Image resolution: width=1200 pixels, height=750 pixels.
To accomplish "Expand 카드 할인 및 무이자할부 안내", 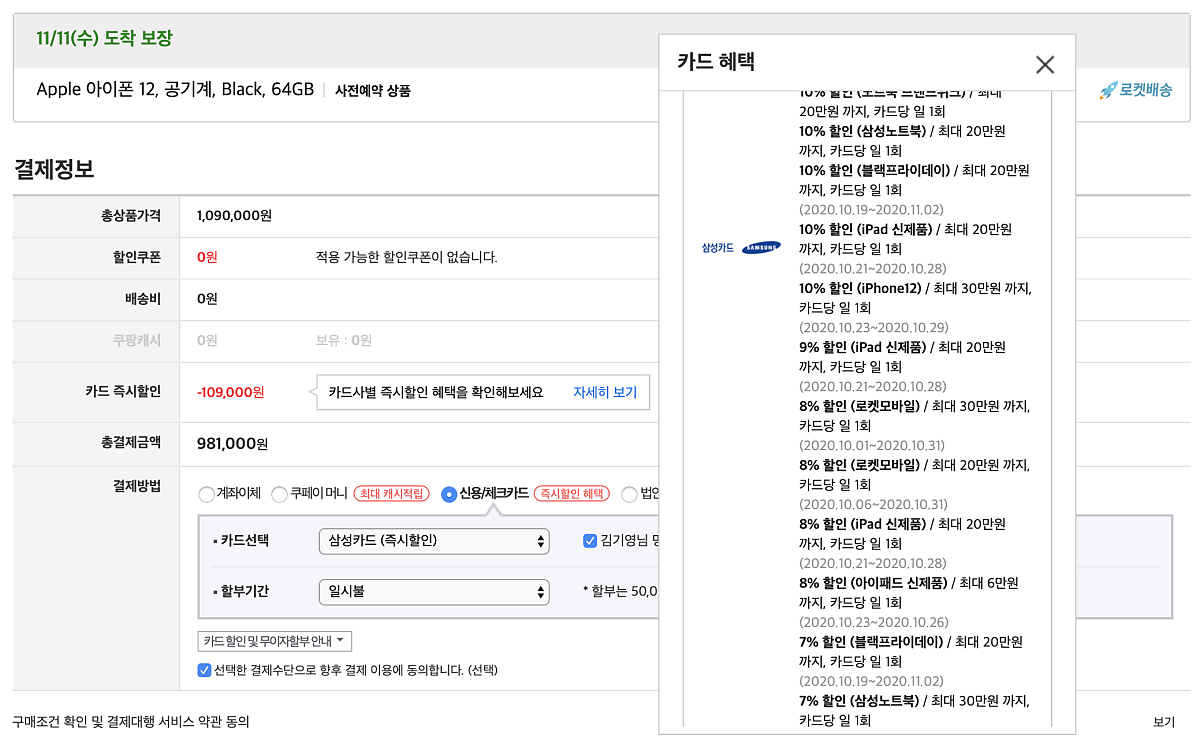I will (x=275, y=641).
